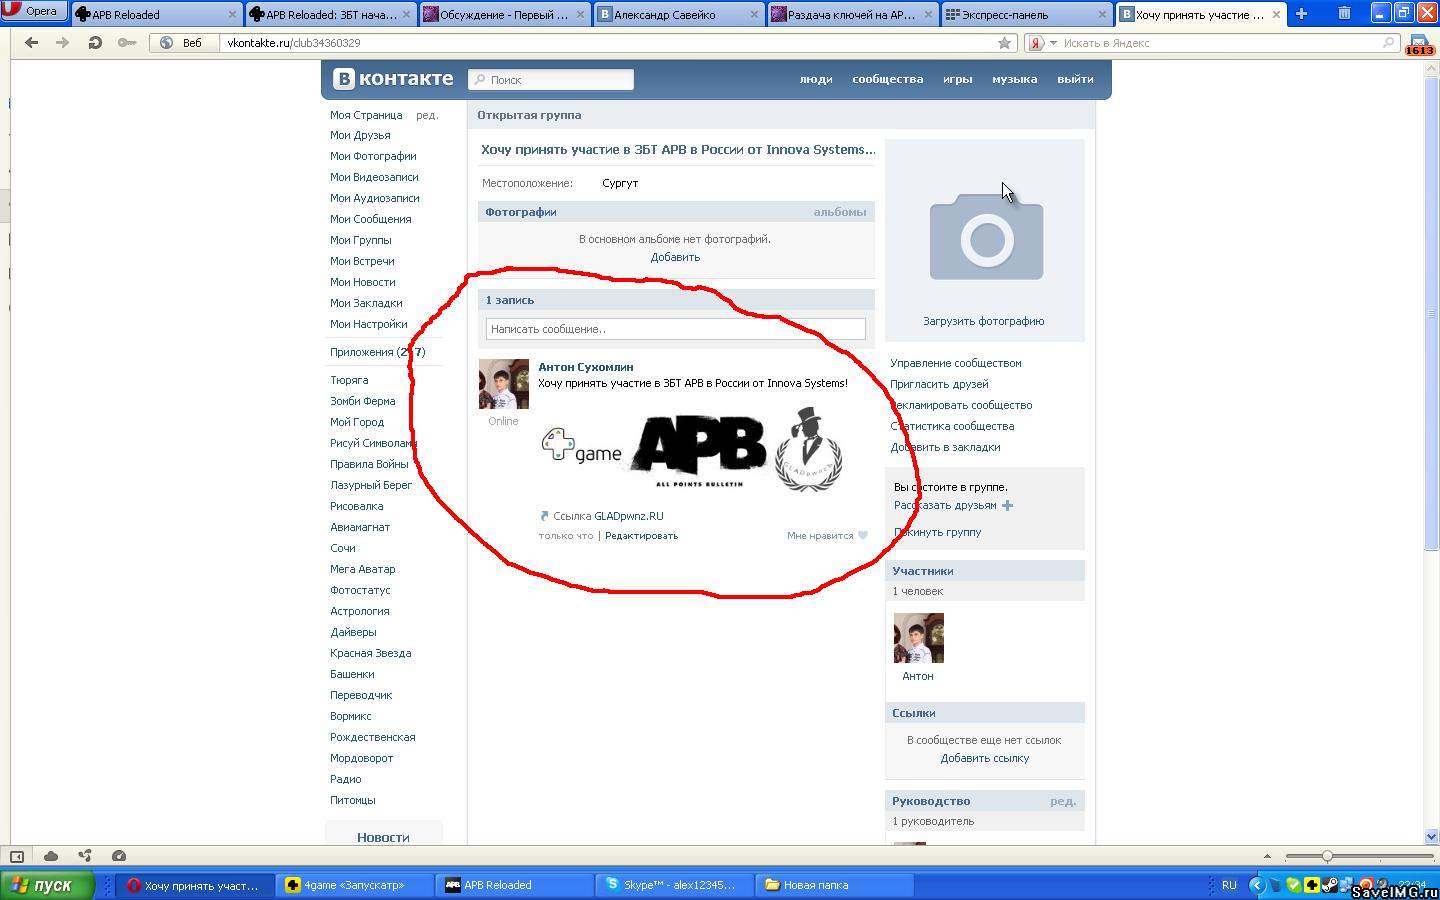Switch to Skype taskbar window
Viewport: 1440px width, 900px height.
[x=675, y=885]
